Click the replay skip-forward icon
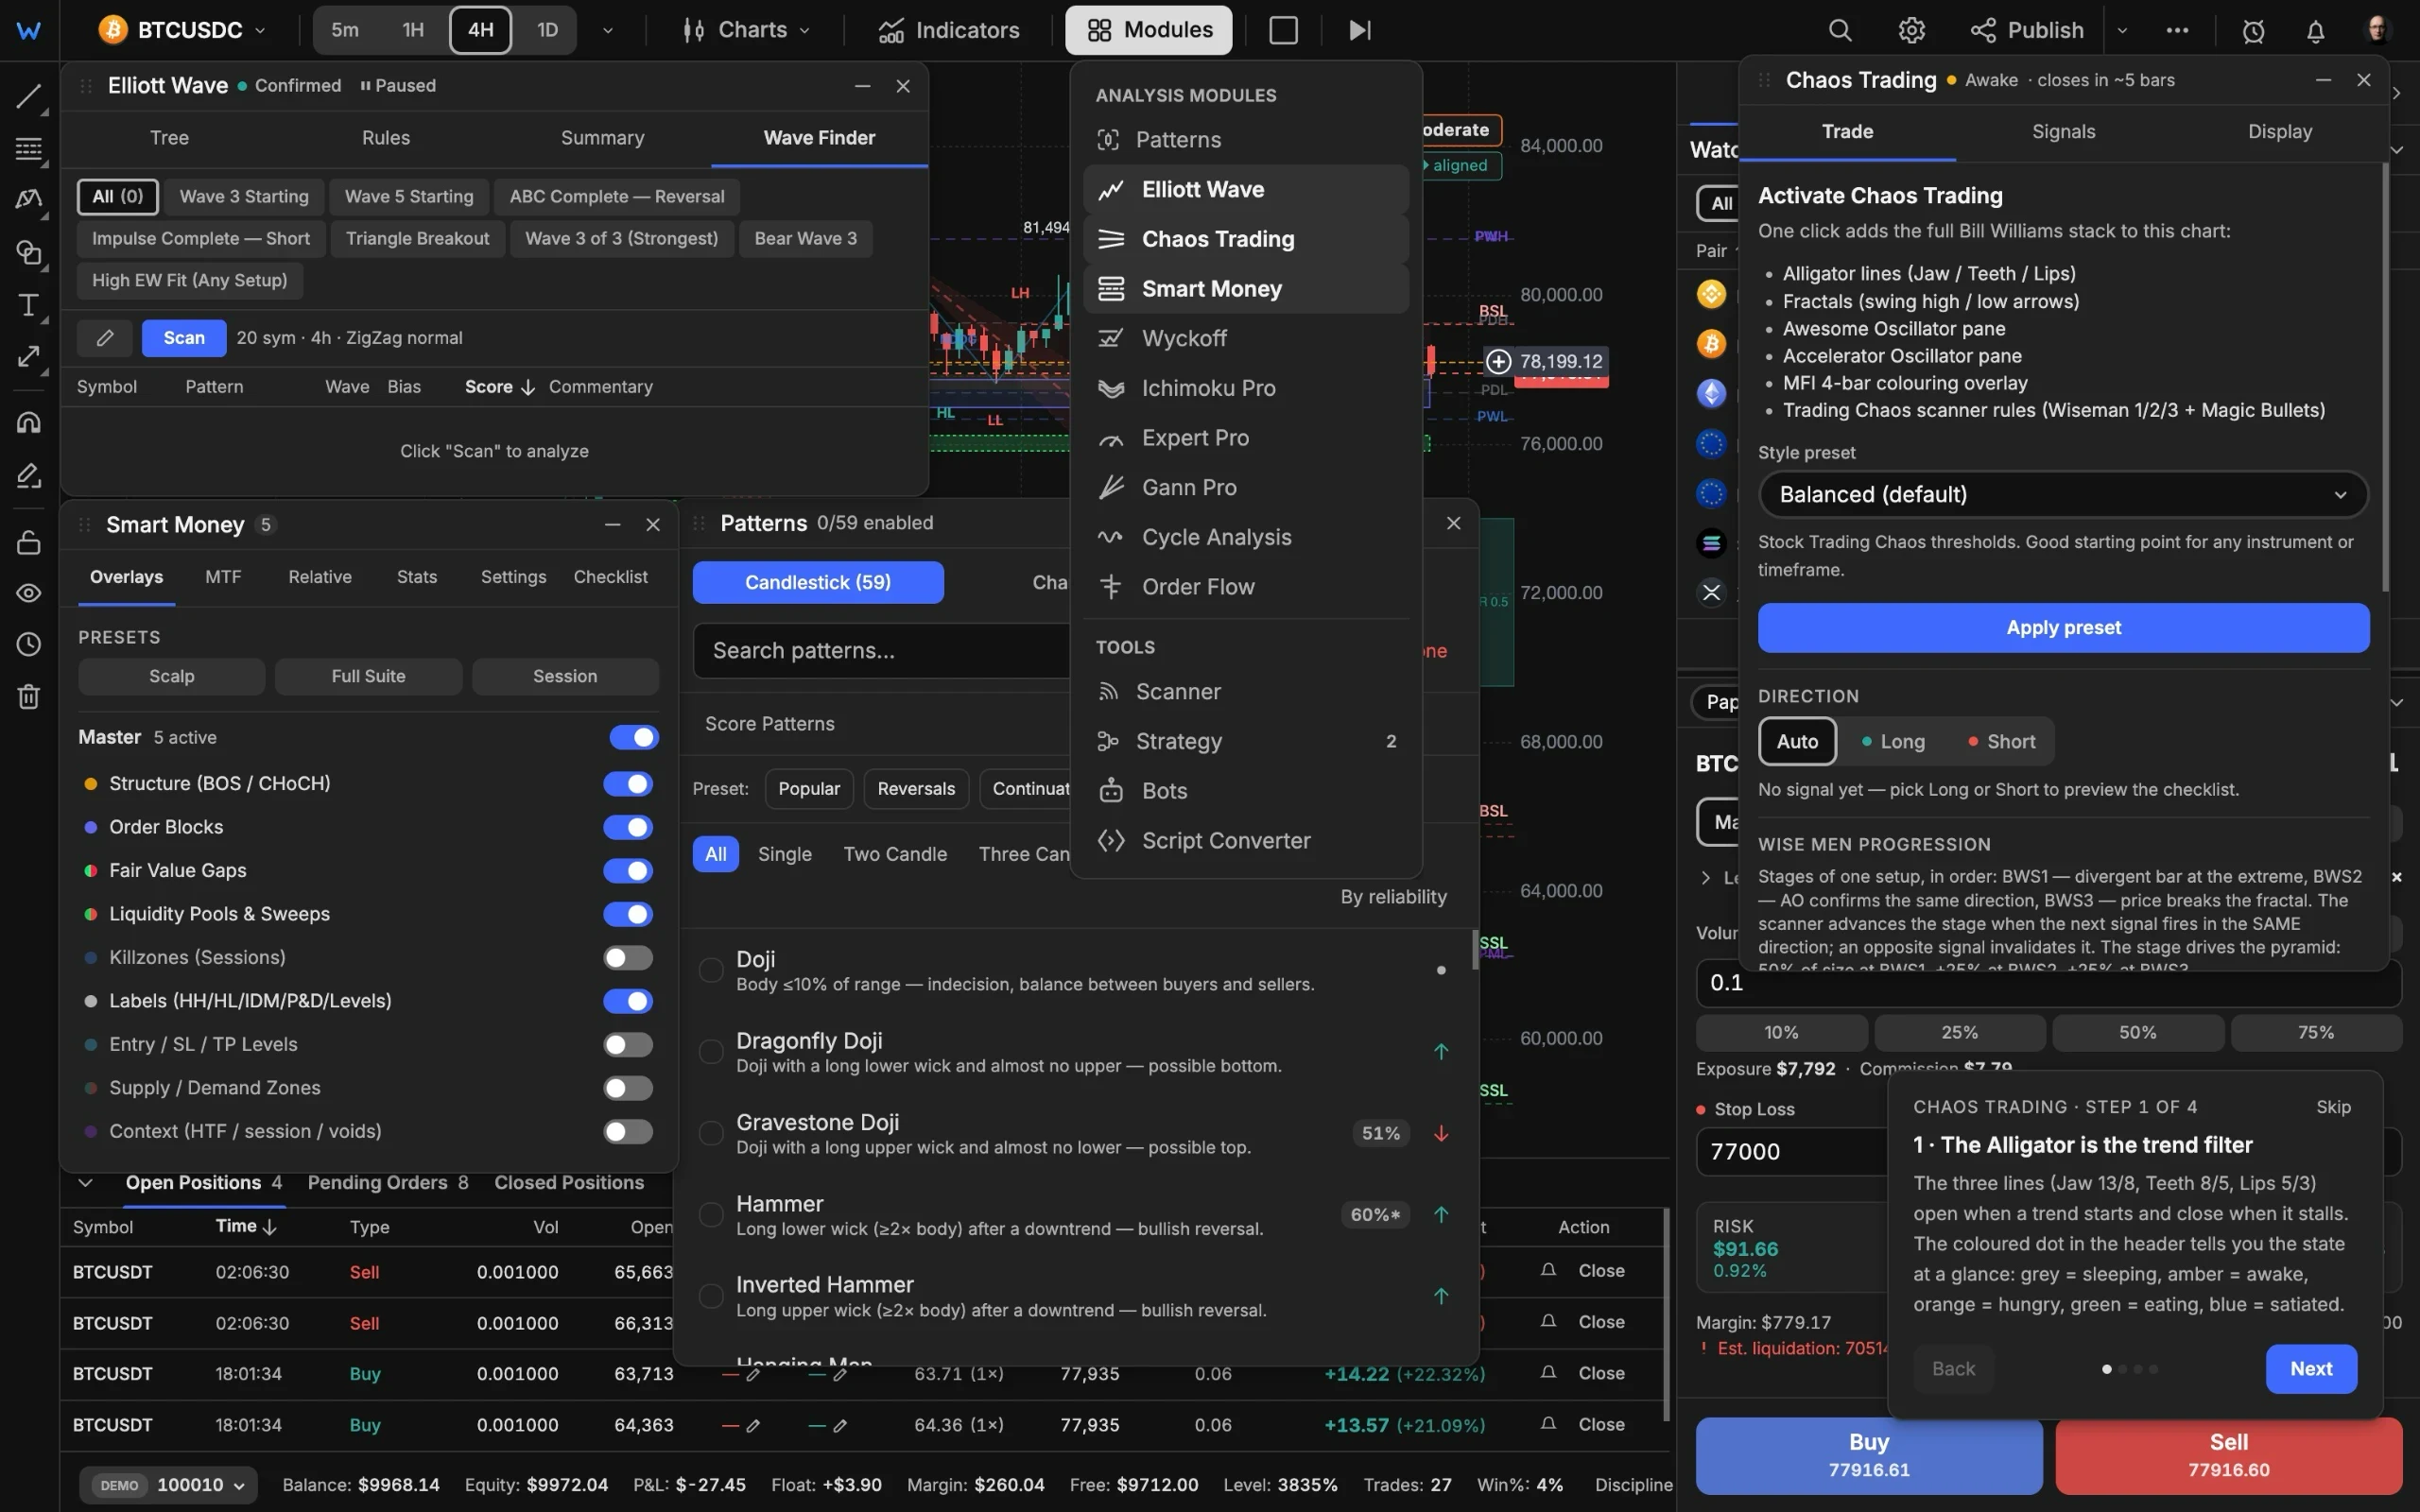Image resolution: width=2420 pixels, height=1512 pixels. click(x=1359, y=30)
